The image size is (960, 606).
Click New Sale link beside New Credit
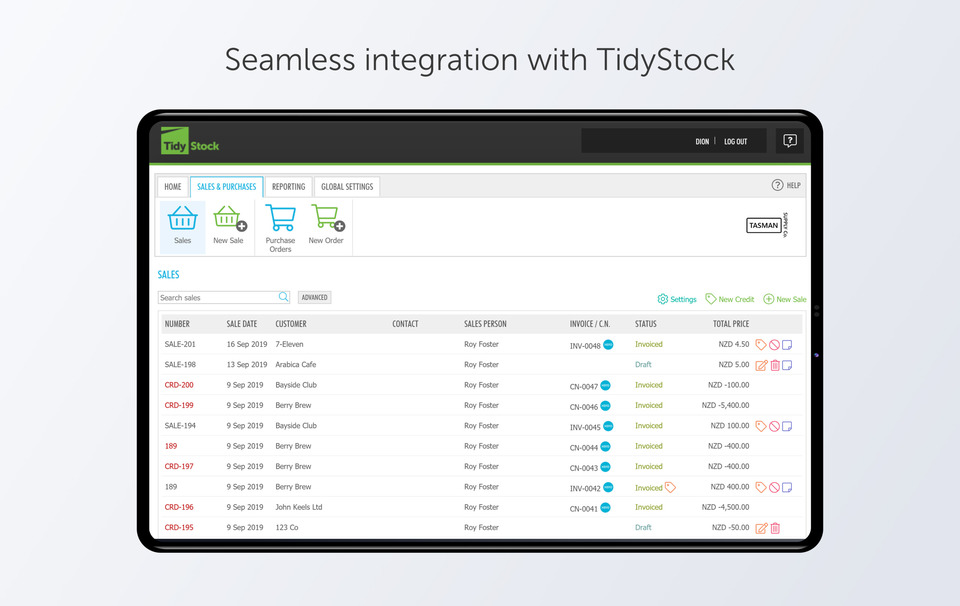(x=785, y=299)
